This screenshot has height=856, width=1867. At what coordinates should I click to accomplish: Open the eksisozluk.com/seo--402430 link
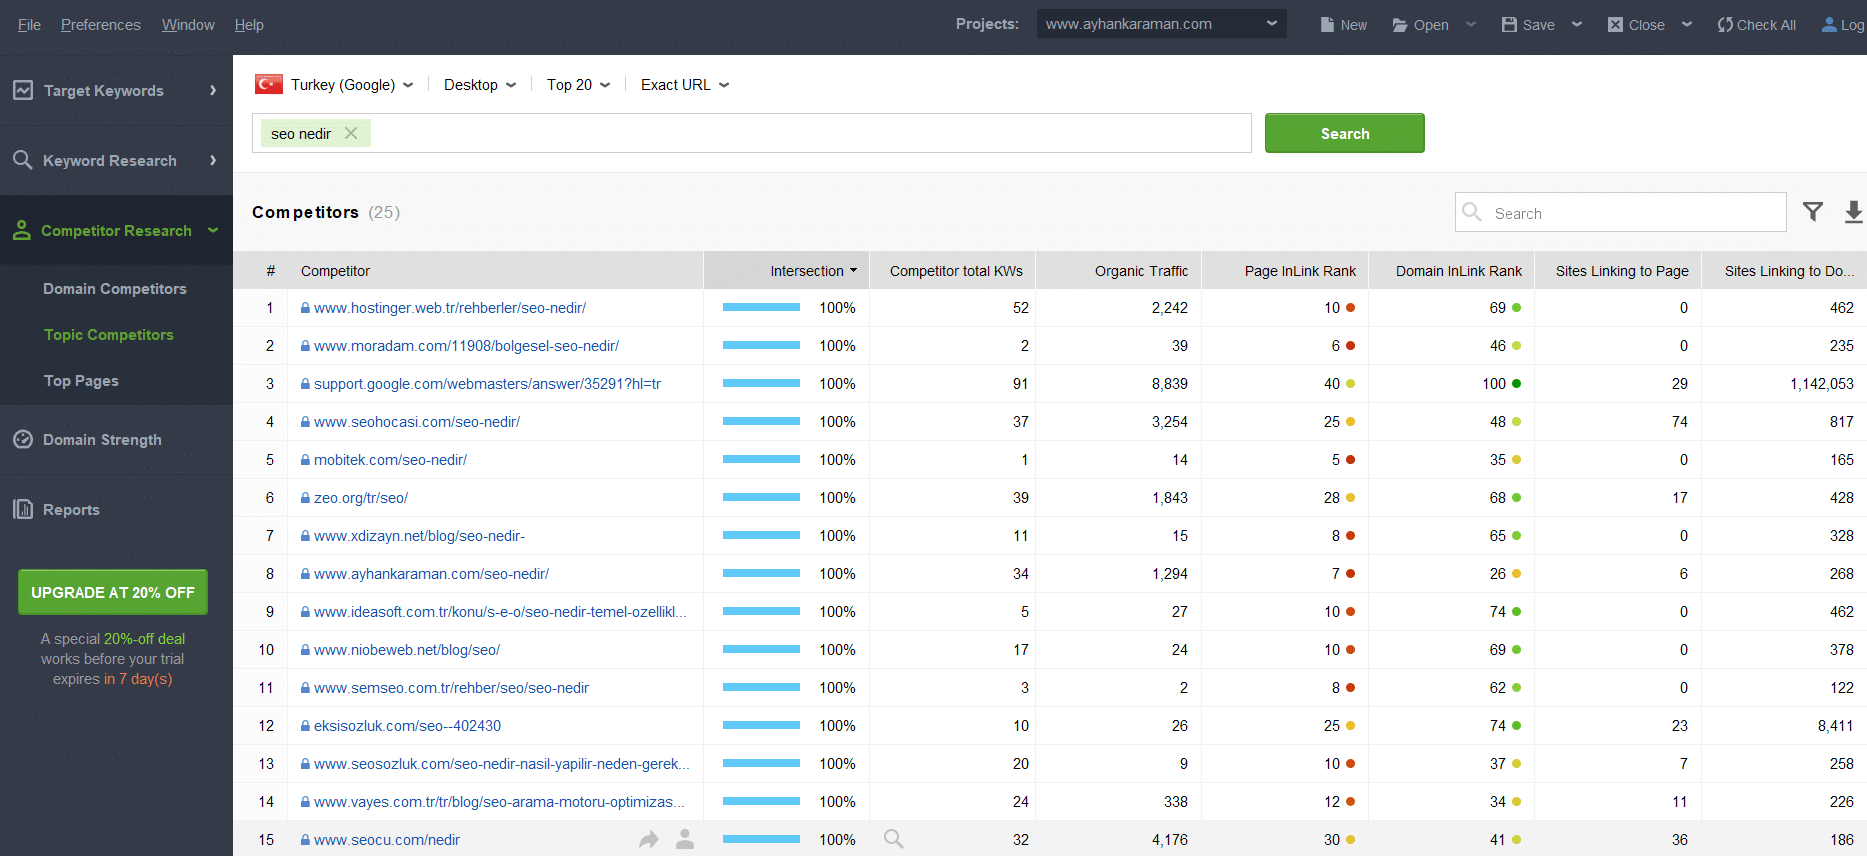[407, 726]
